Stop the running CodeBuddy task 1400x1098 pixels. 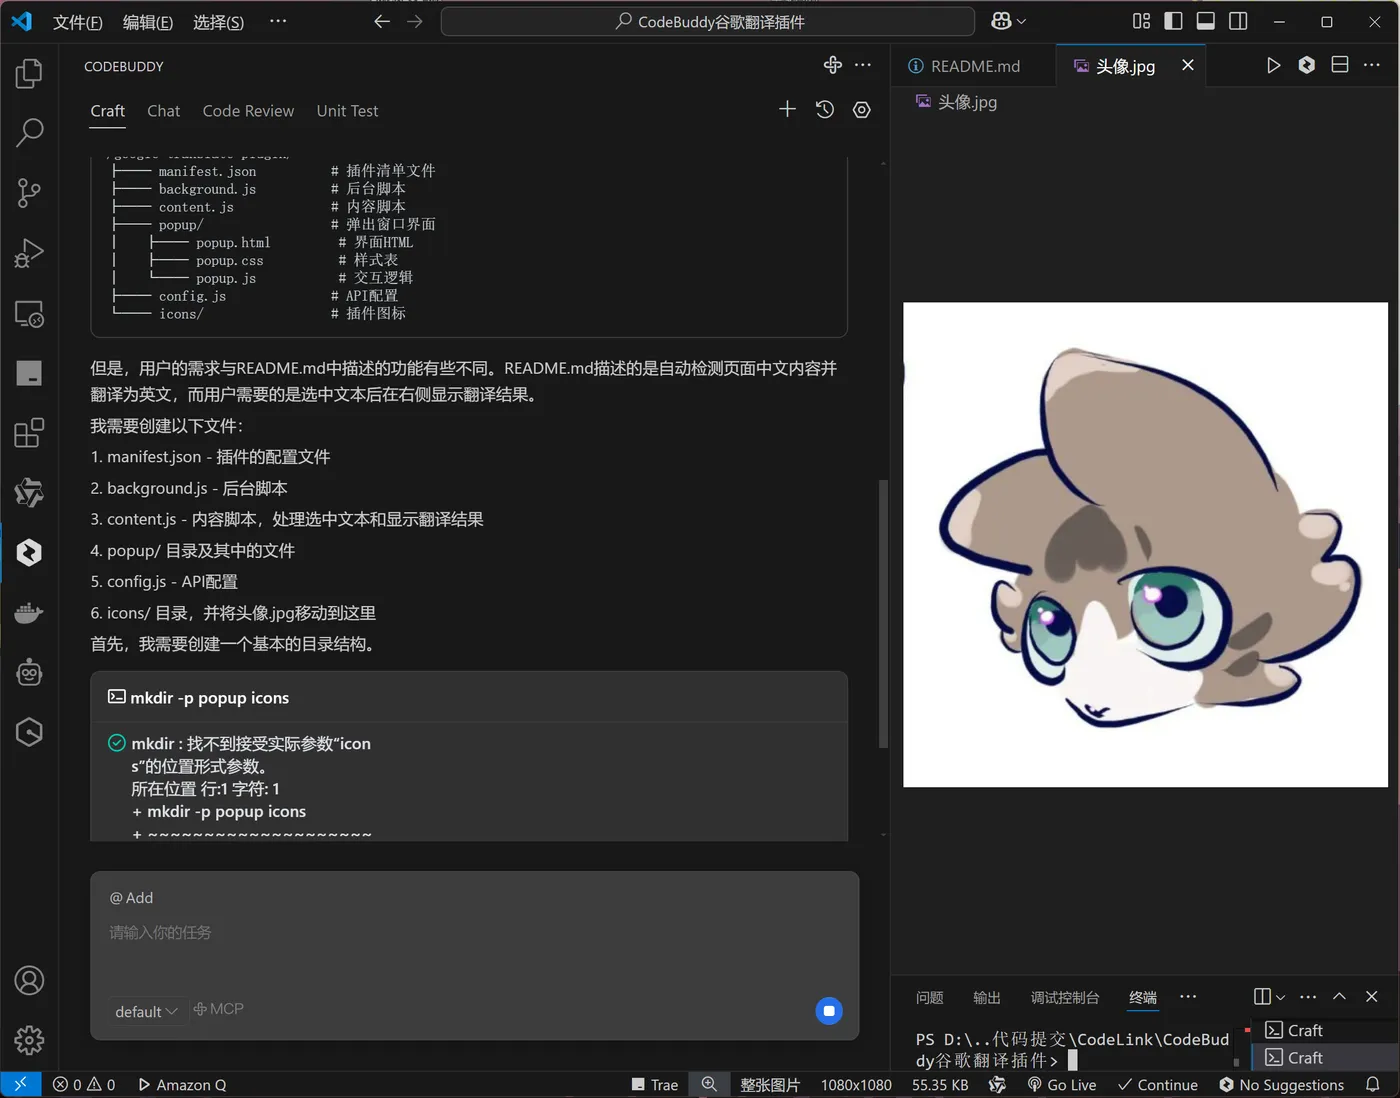(829, 1011)
